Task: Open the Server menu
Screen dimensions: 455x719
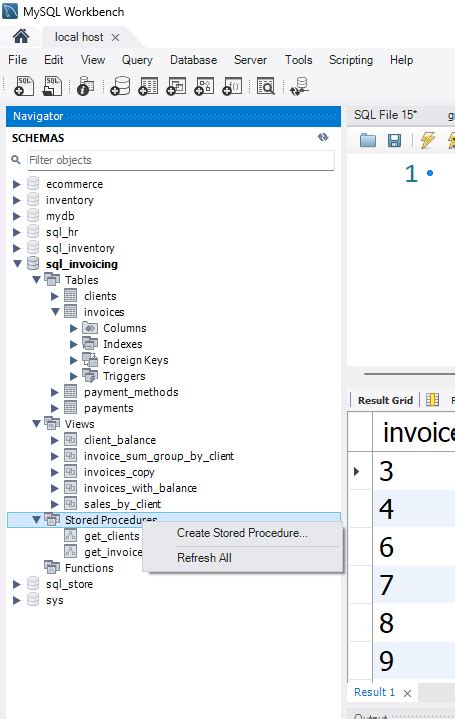Action: pos(250,60)
